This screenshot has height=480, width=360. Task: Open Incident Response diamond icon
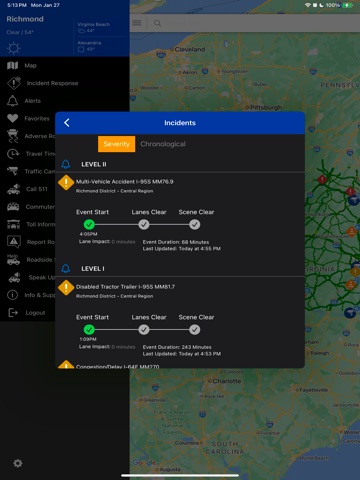pyautogui.click(x=14, y=83)
